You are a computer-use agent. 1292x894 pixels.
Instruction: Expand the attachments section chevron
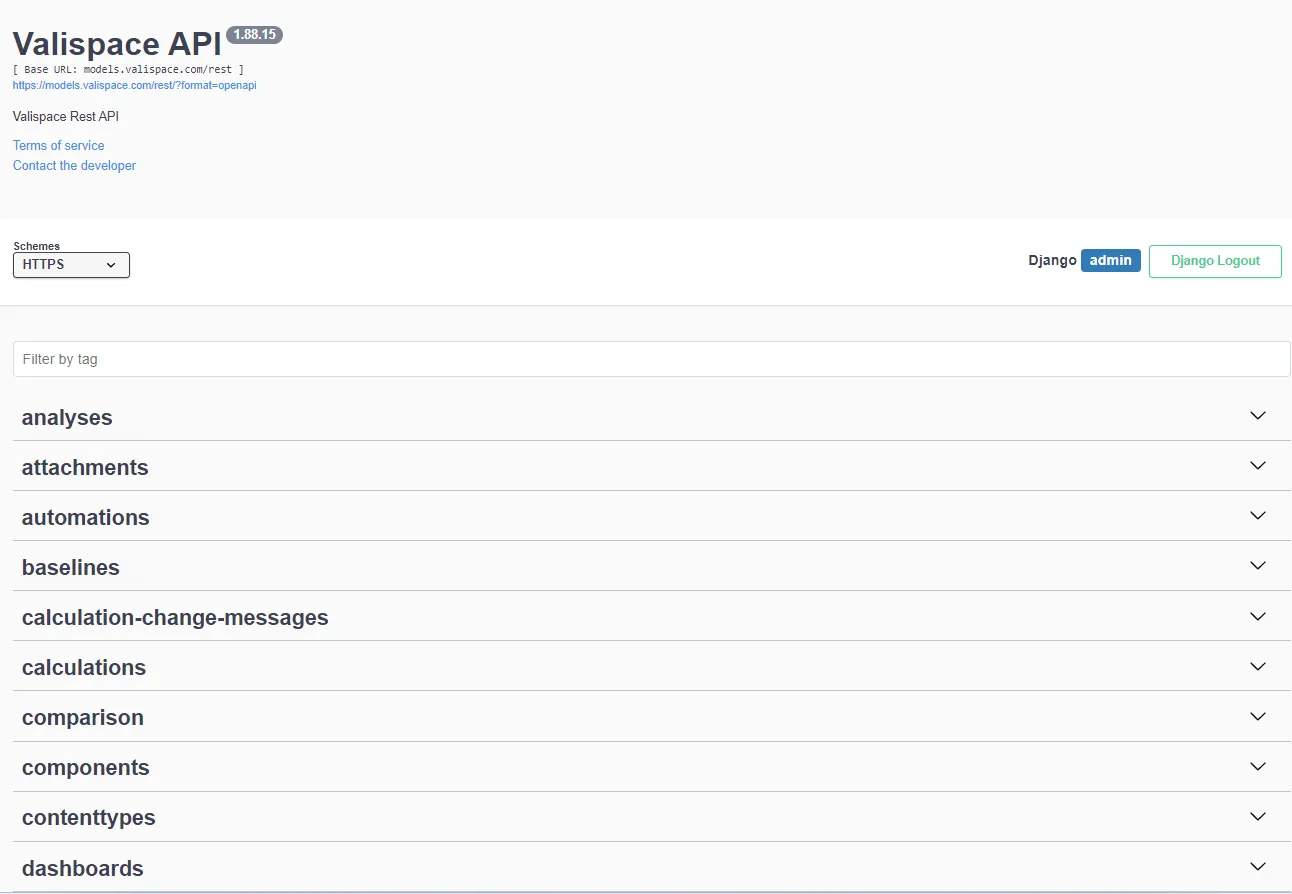point(1258,465)
